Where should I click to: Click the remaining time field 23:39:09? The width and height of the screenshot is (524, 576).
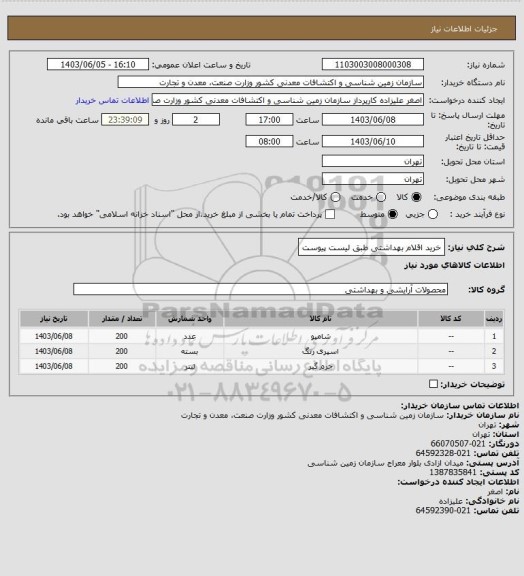[125, 120]
